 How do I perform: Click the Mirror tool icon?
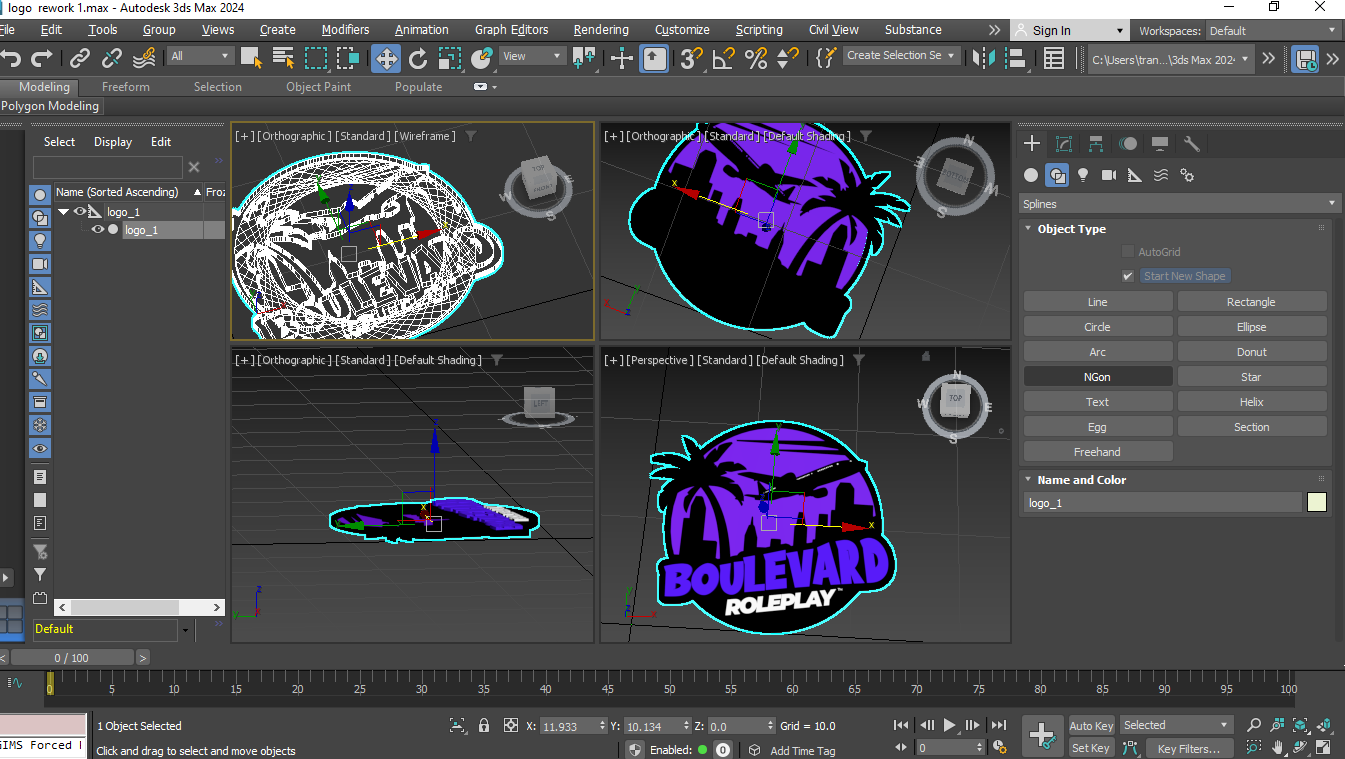click(x=982, y=58)
